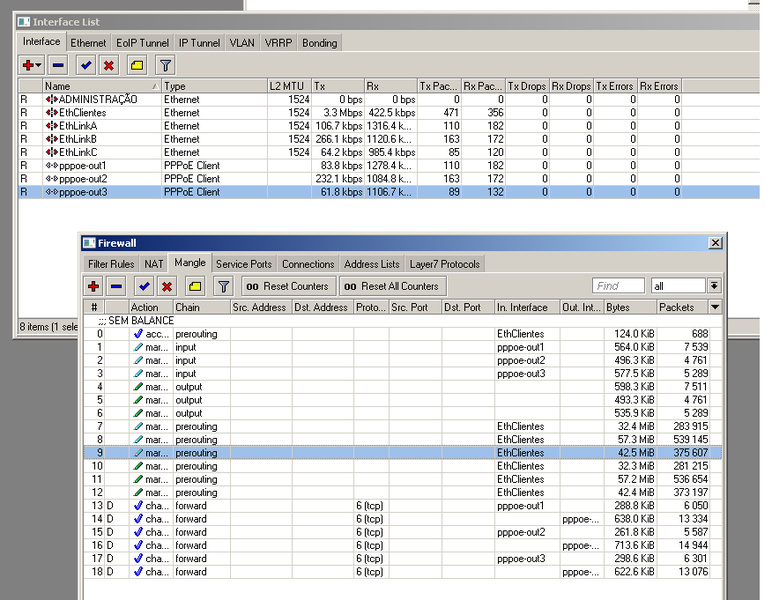The image size is (772, 600).
Task: Click the red X disable icon in Interface List
Action: click(109, 65)
